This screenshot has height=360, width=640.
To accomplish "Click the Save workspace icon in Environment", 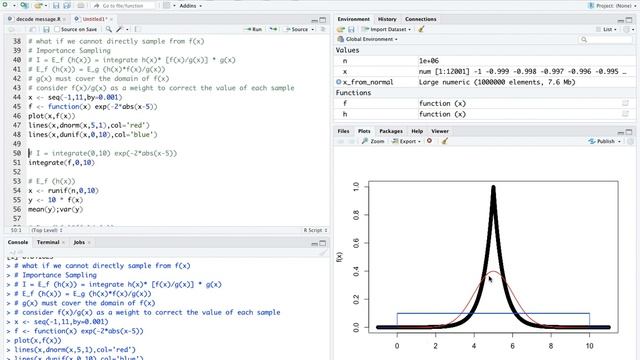I will (351, 29).
